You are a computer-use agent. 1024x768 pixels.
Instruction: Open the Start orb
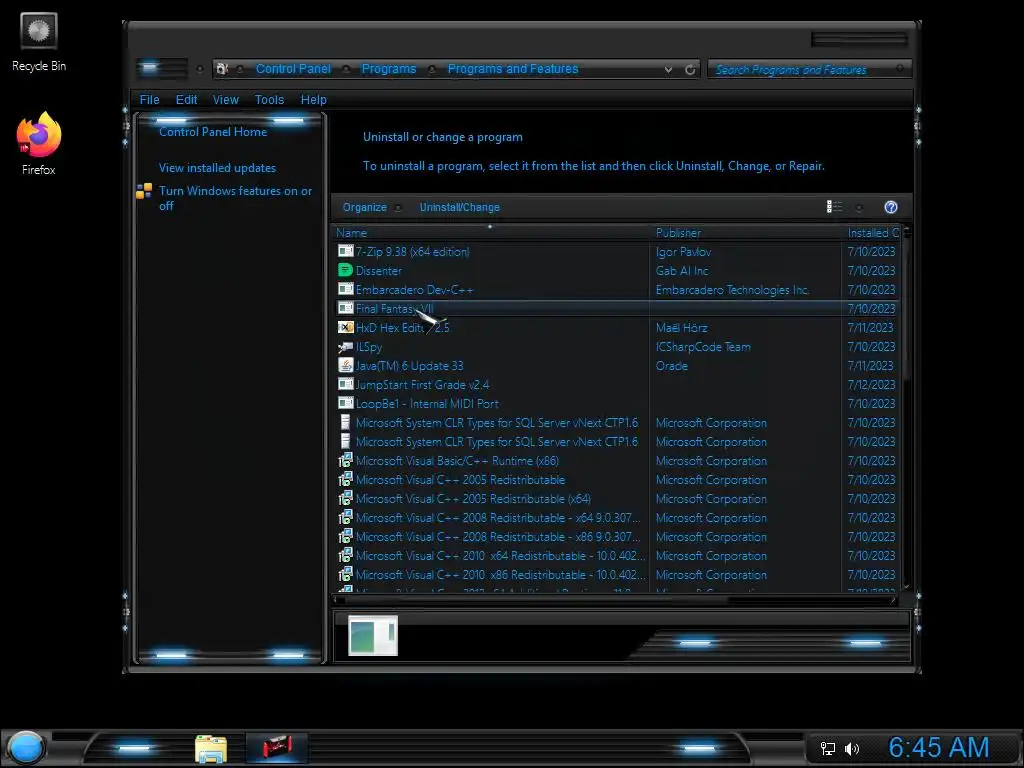click(x=26, y=748)
